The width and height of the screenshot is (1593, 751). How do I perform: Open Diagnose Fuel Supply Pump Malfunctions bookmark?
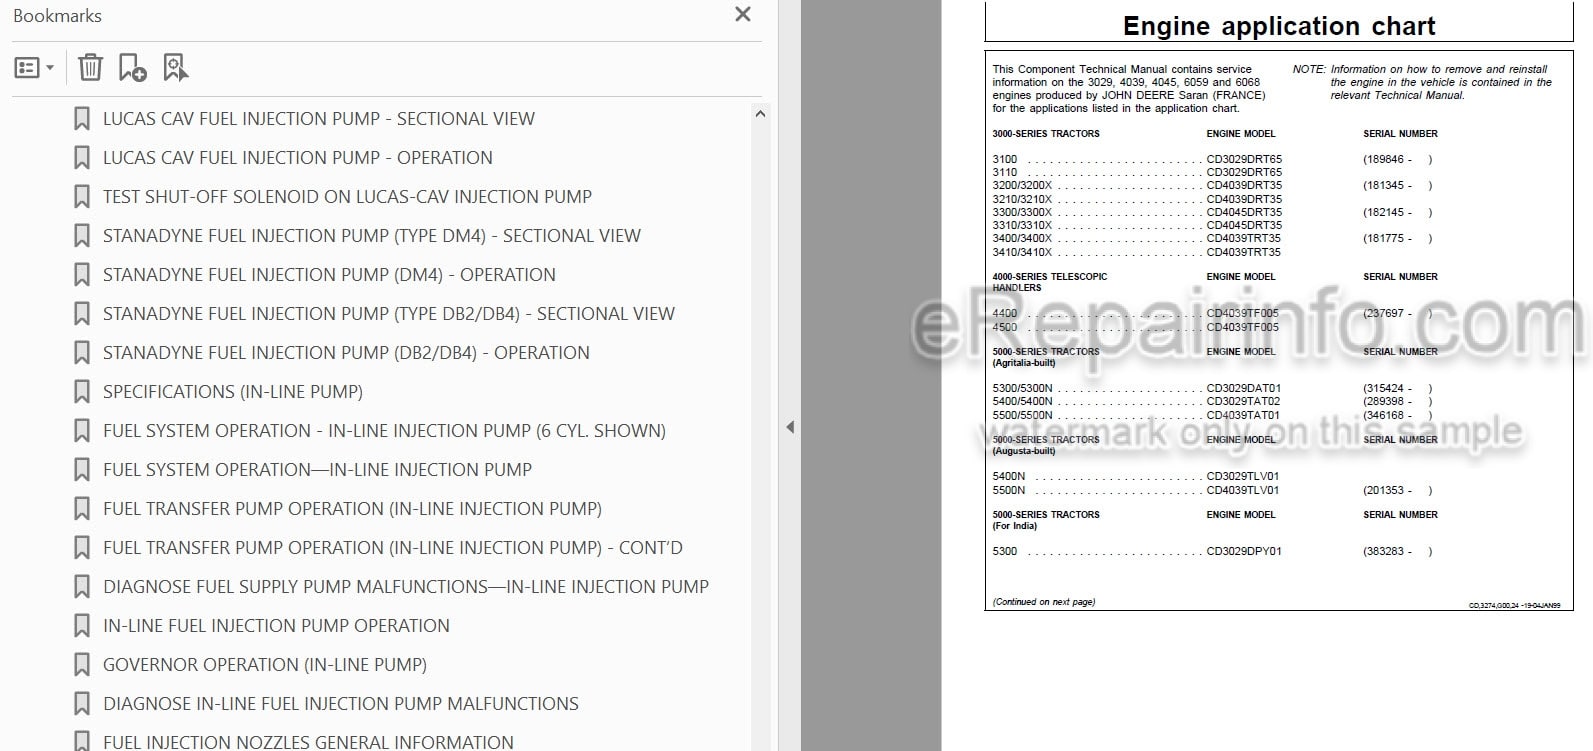pyautogui.click(x=406, y=586)
